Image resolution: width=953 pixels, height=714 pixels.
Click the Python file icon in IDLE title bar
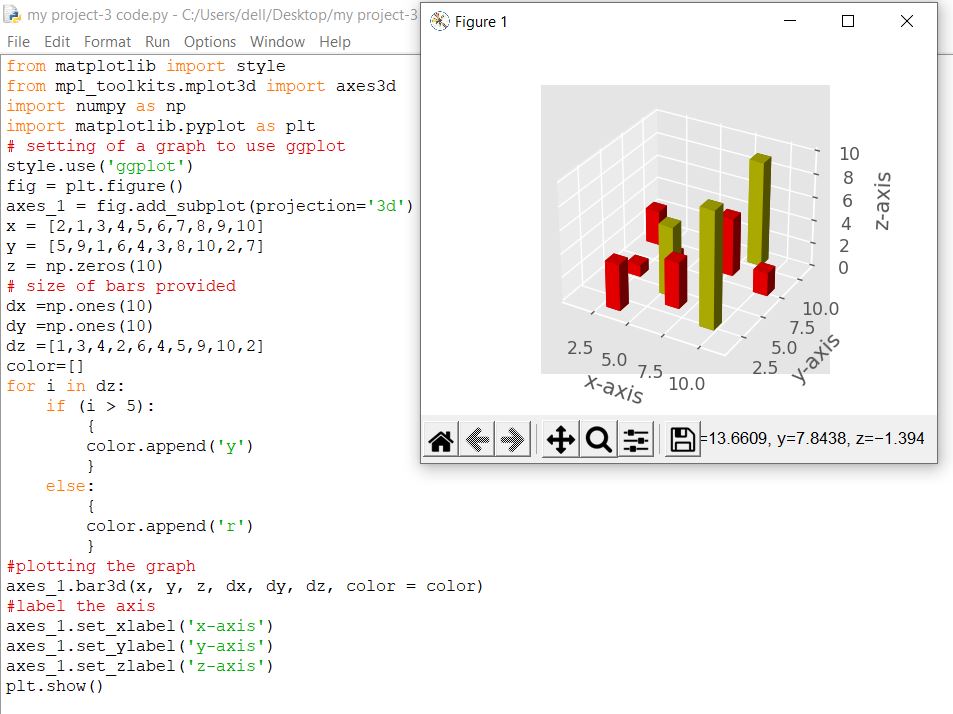13,15
